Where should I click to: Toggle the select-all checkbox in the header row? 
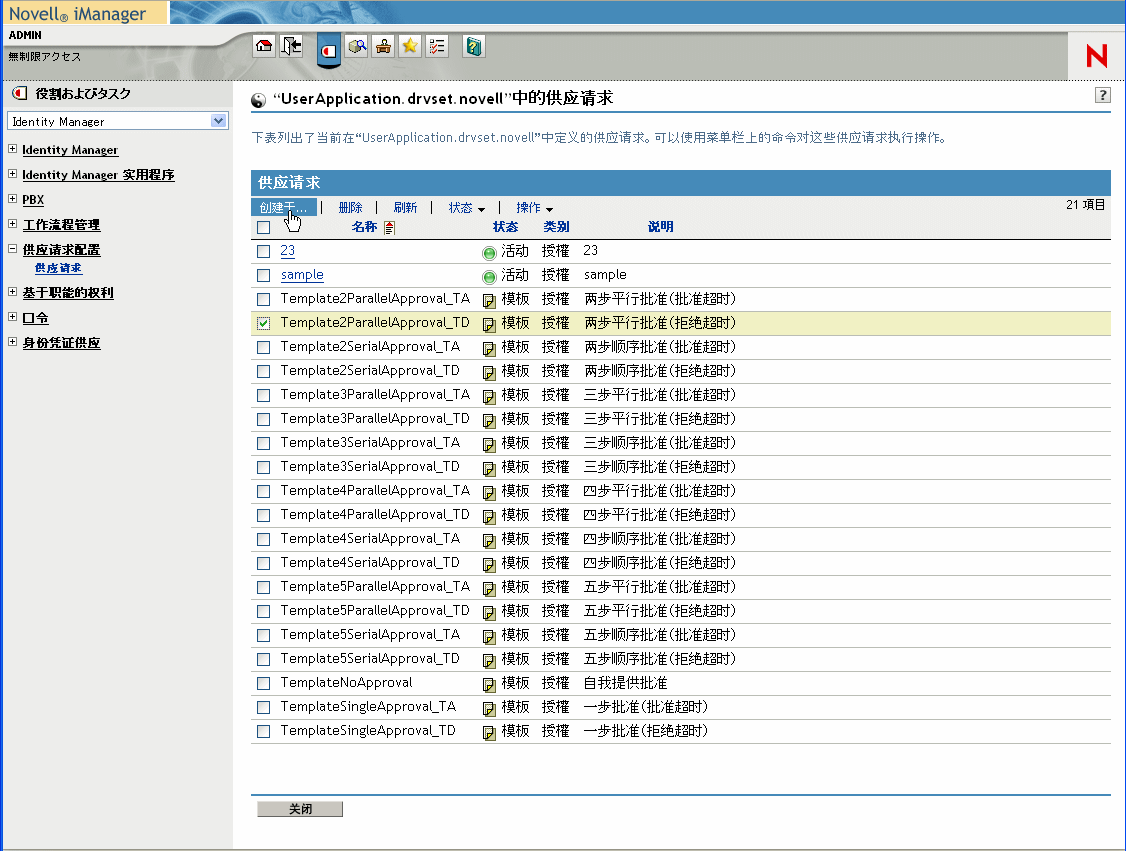[x=263, y=227]
